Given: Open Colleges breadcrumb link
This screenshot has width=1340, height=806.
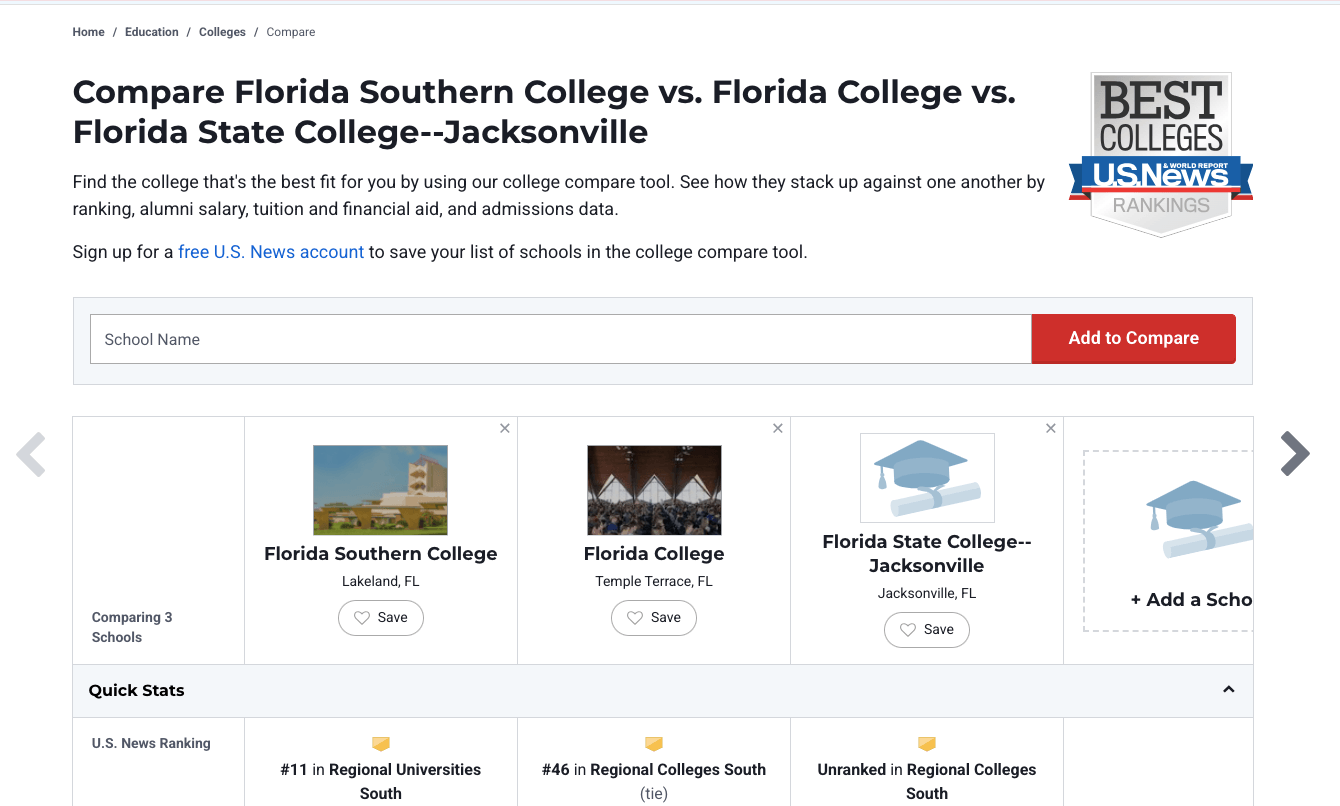Looking at the screenshot, I should click(x=222, y=32).
